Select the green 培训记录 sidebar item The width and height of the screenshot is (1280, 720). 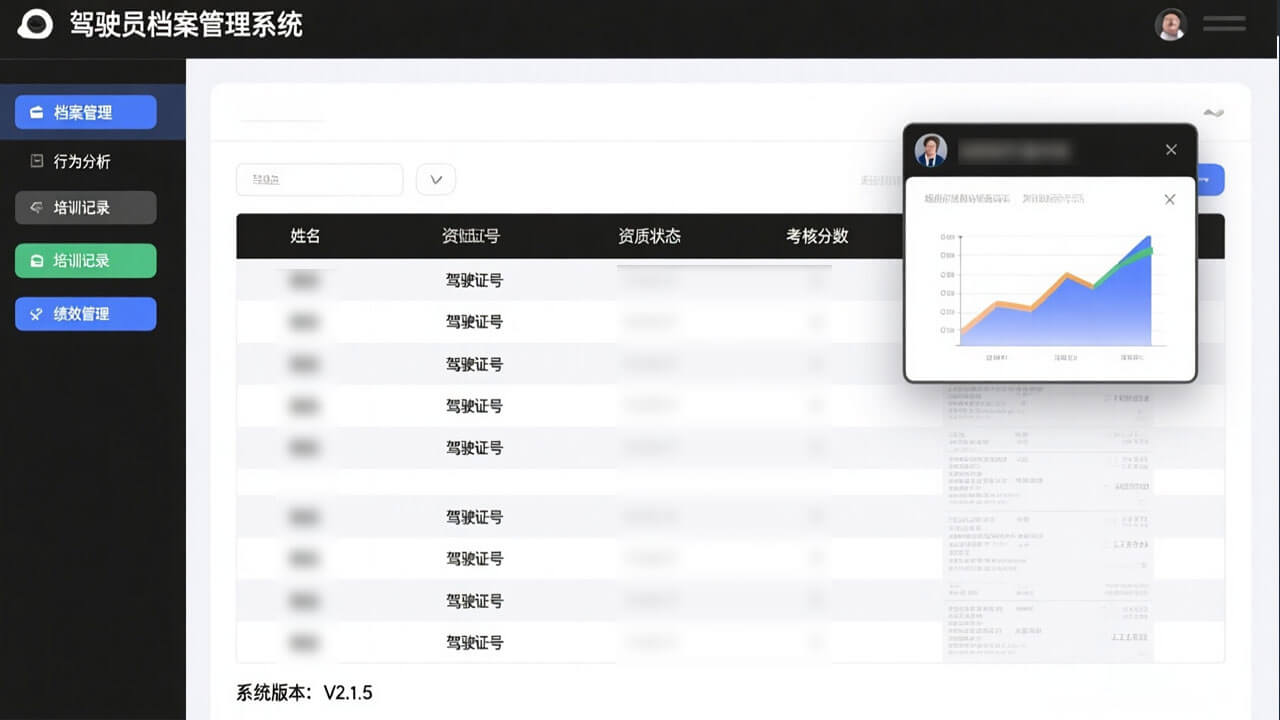(x=86, y=261)
